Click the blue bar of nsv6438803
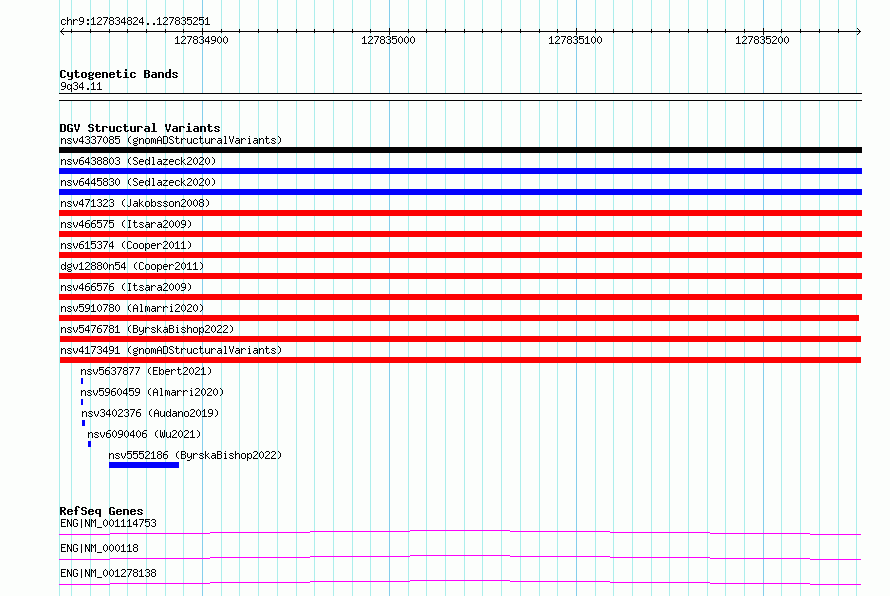 pyautogui.click(x=460, y=171)
